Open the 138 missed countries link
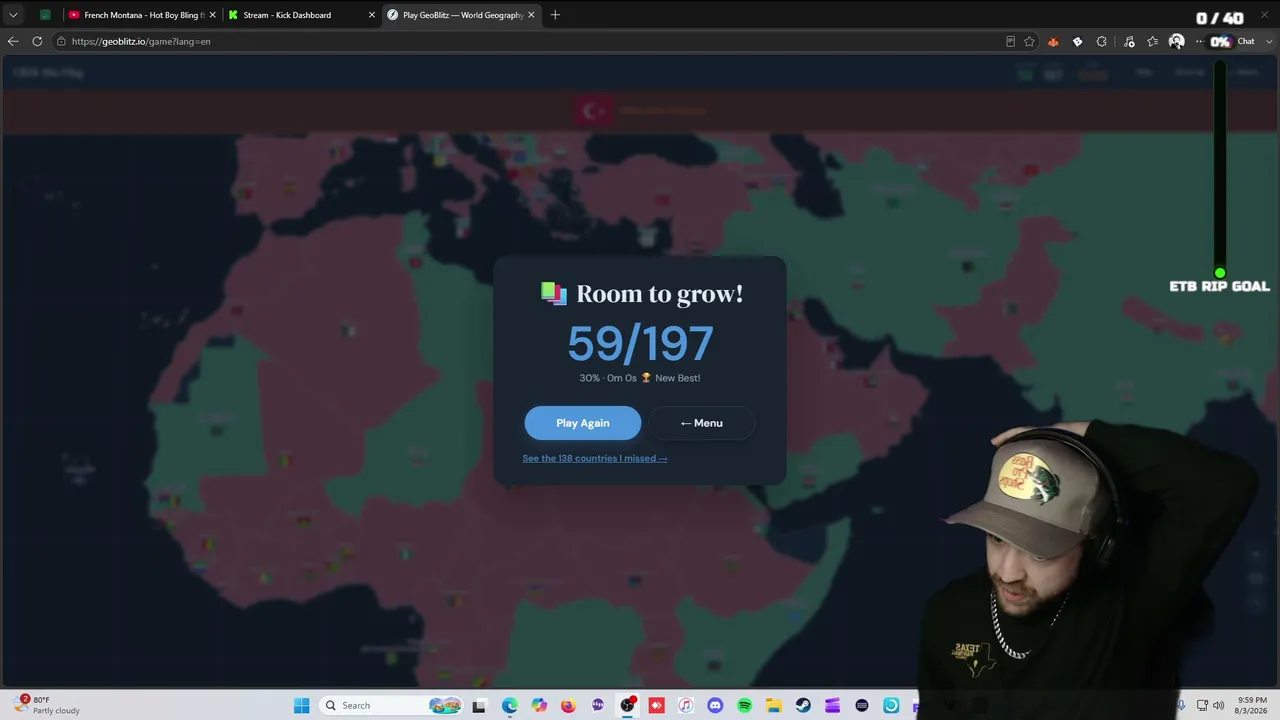The height and width of the screenshot is (720, 1280). 594,458
